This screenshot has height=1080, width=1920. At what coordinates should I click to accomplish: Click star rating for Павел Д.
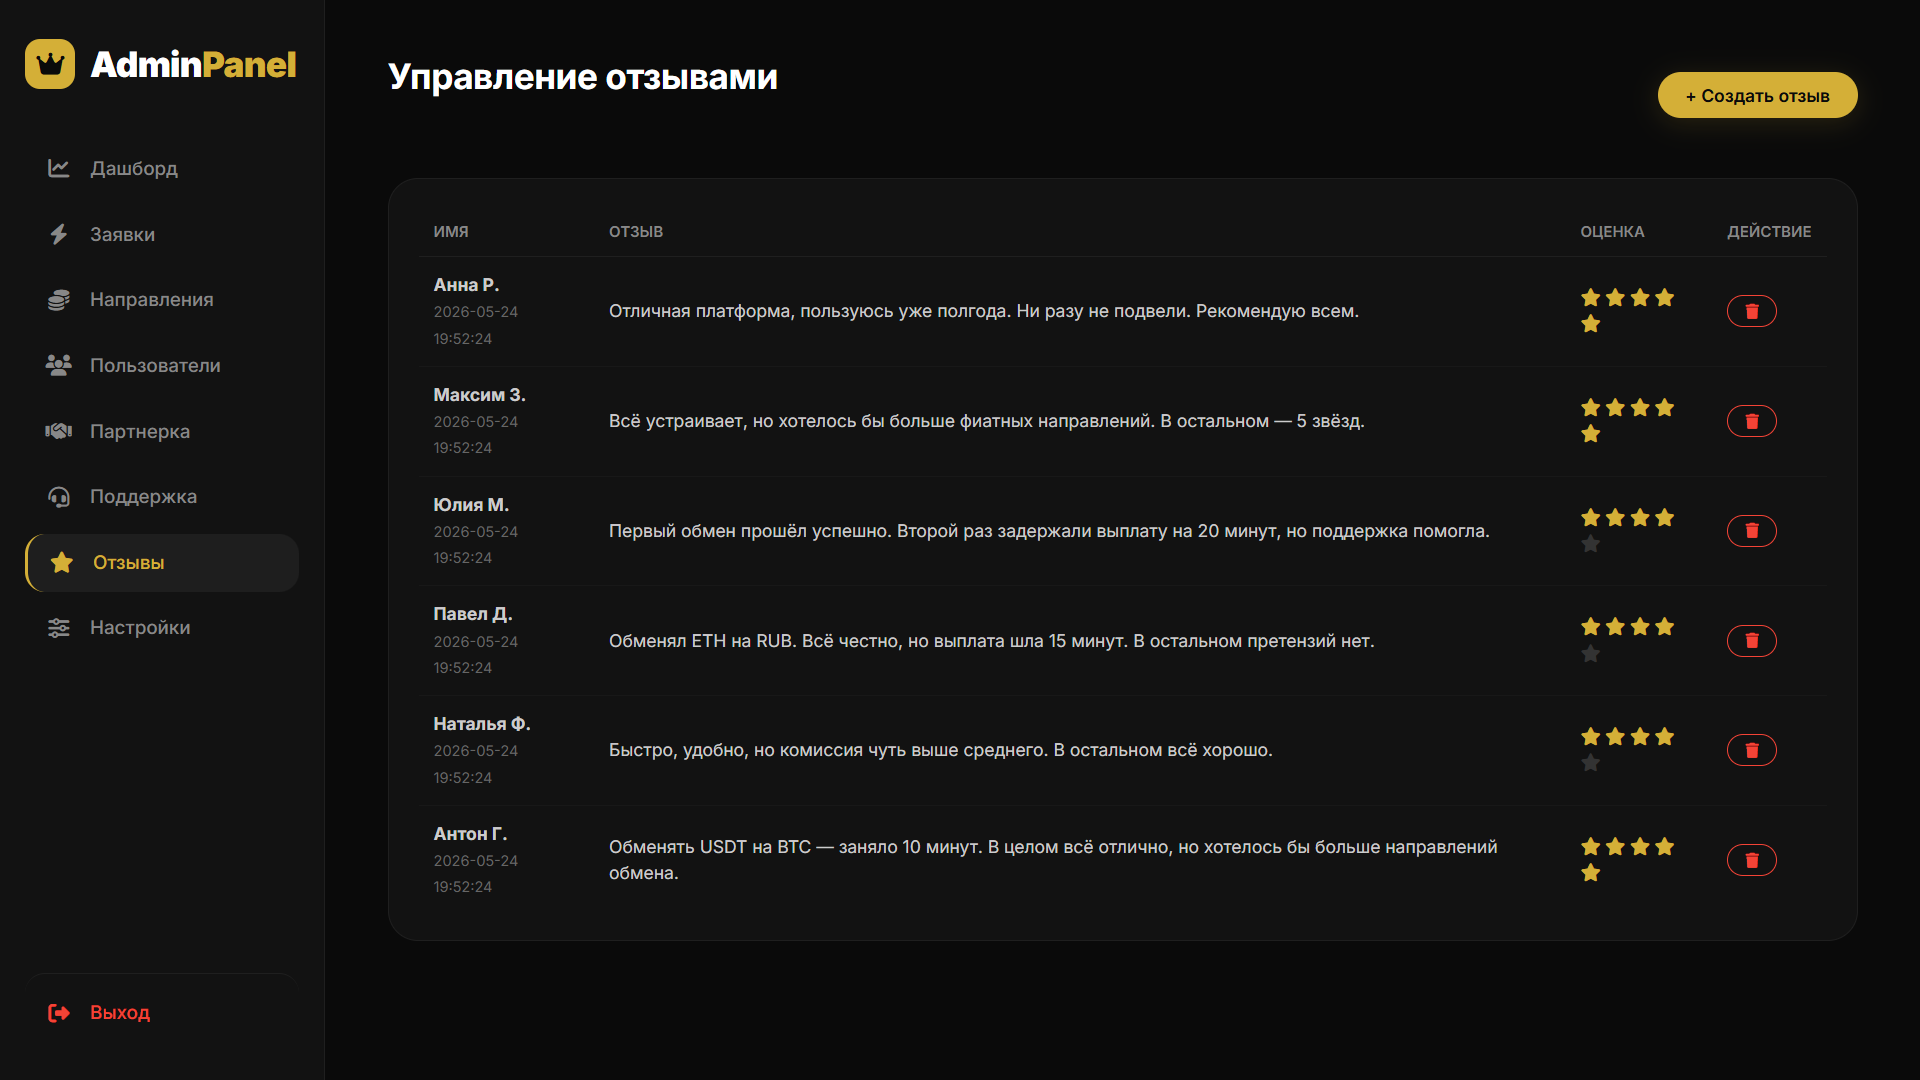coord(1627,640)
